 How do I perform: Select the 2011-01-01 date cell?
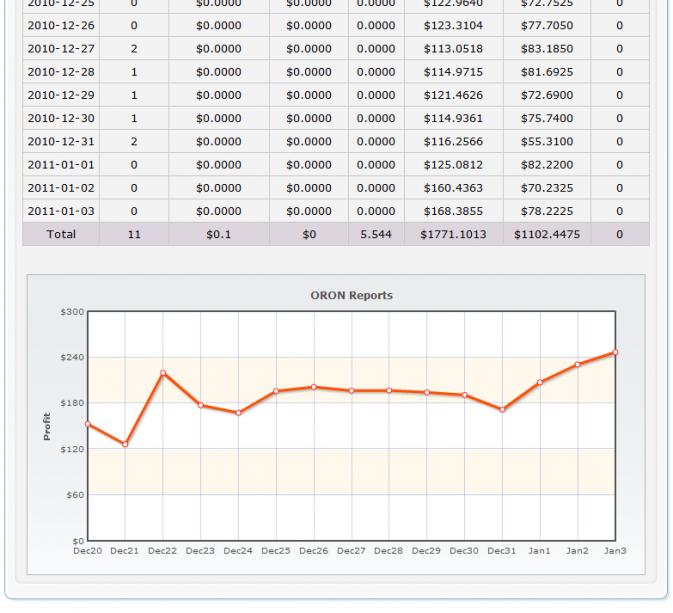(61, 164)
